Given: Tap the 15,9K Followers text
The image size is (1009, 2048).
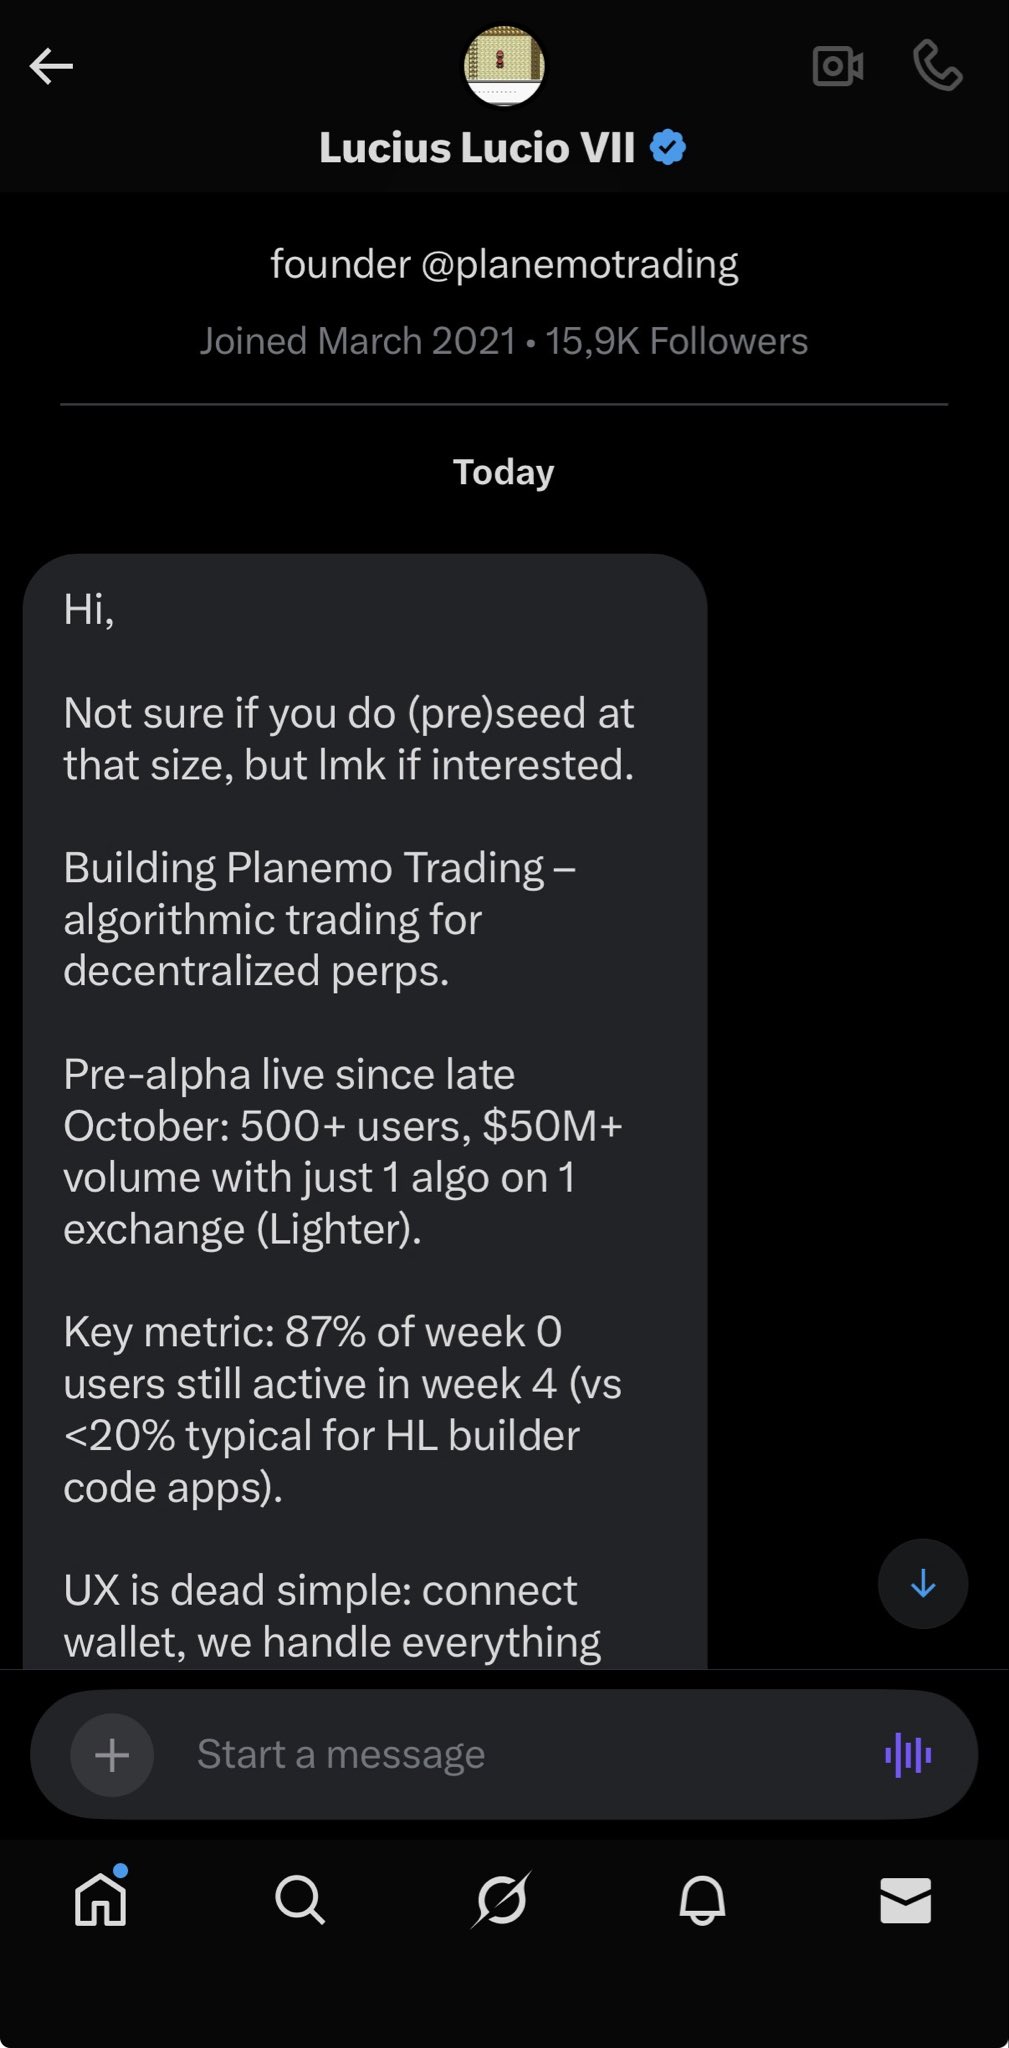Looking at the screenshot, I should tap(677, 342).
